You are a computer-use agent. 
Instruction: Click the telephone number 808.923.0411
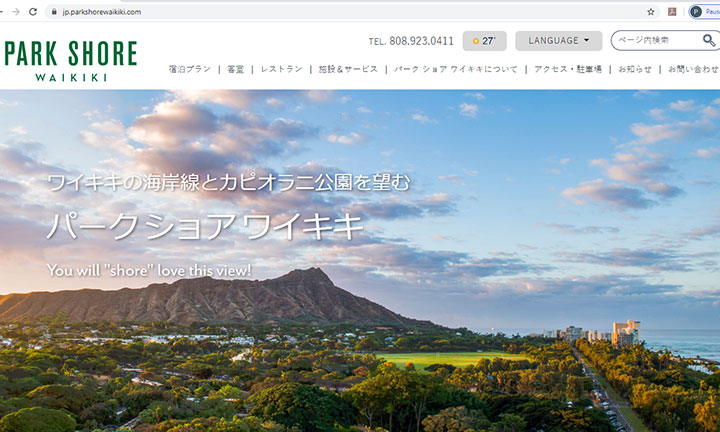click(x=421, y=41)
